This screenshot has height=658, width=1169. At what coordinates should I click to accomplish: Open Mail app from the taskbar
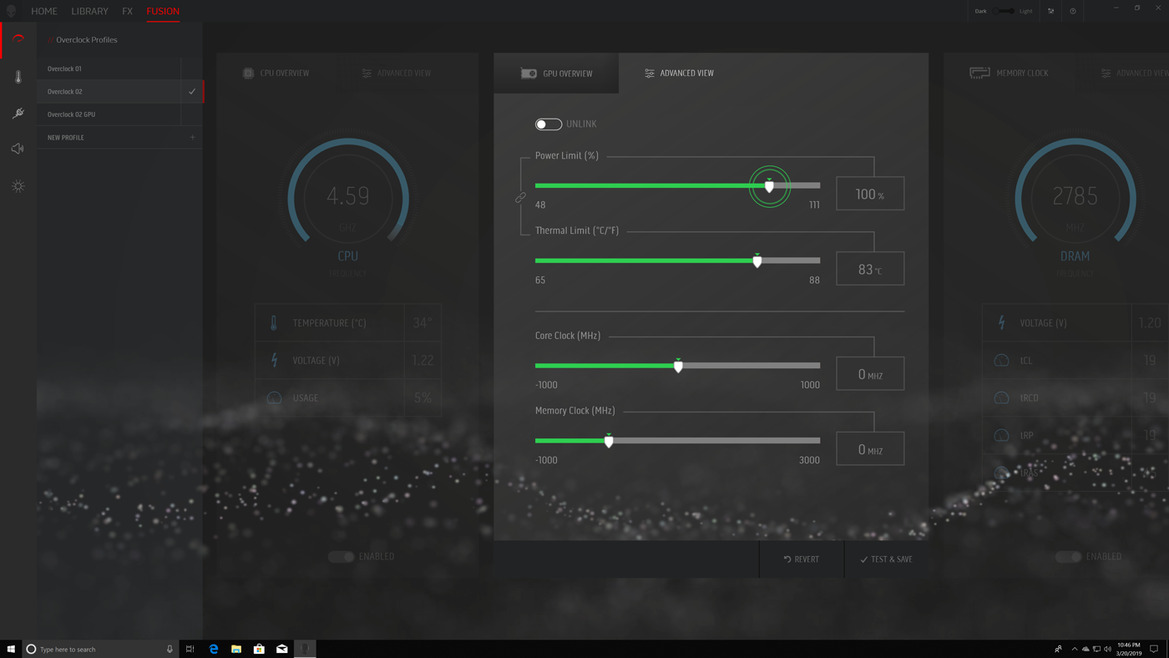tap(282, 649)
